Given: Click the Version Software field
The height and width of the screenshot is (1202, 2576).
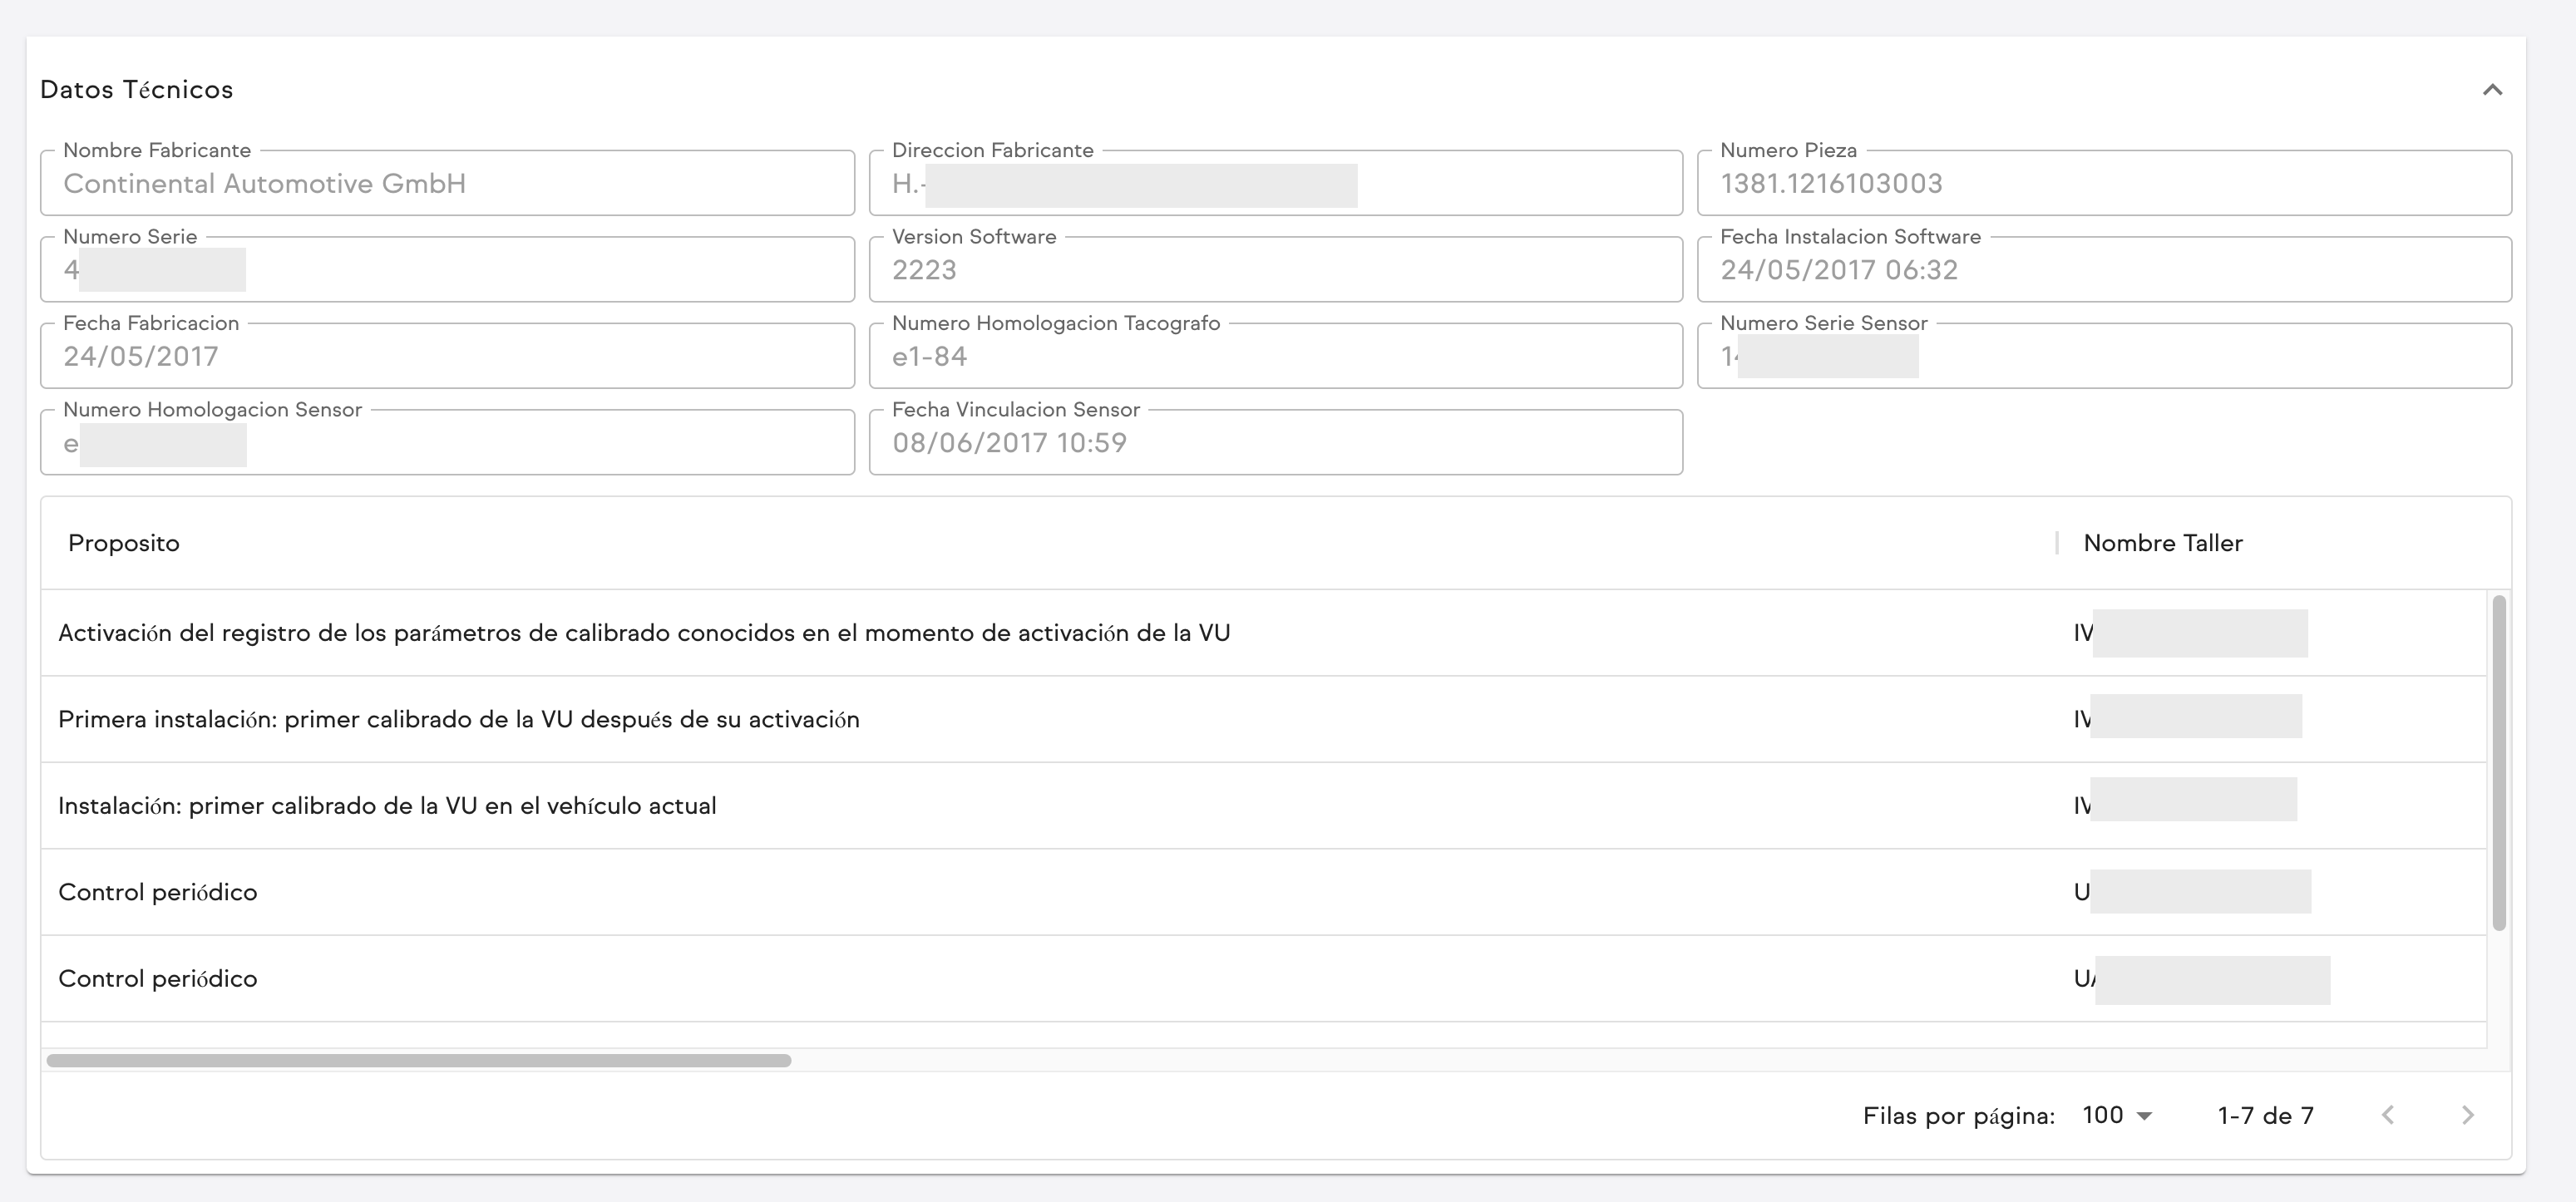Looking at the screenshot, I should pyautogui.click(x=1275, y=270).
